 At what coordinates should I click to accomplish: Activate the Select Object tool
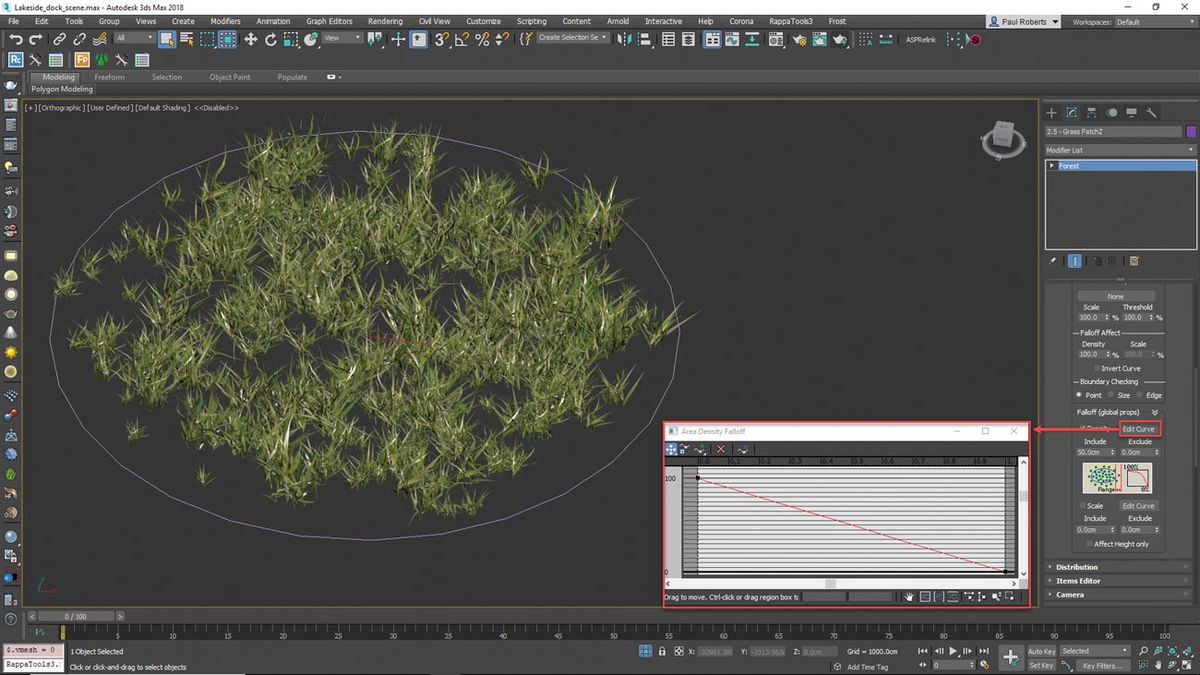(165, 39)
